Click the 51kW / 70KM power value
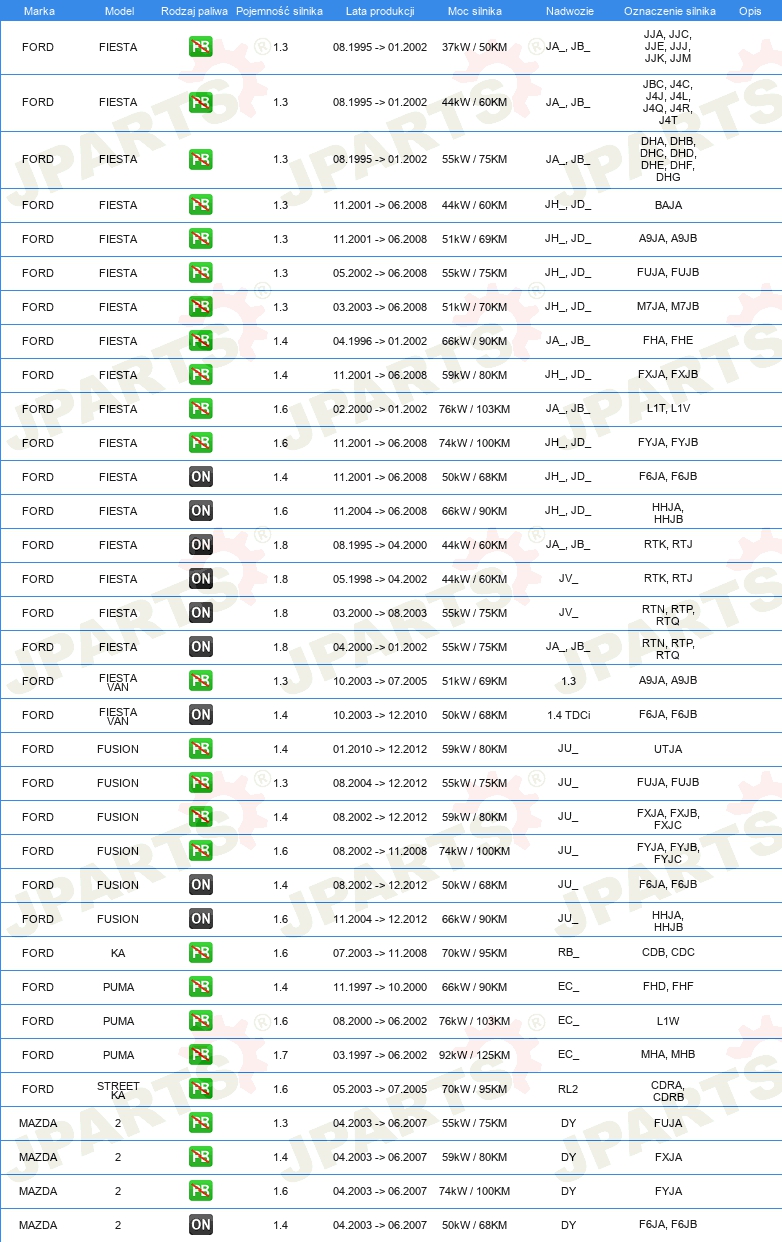Viewport: 782px width, 1242px height. [474, 307]
